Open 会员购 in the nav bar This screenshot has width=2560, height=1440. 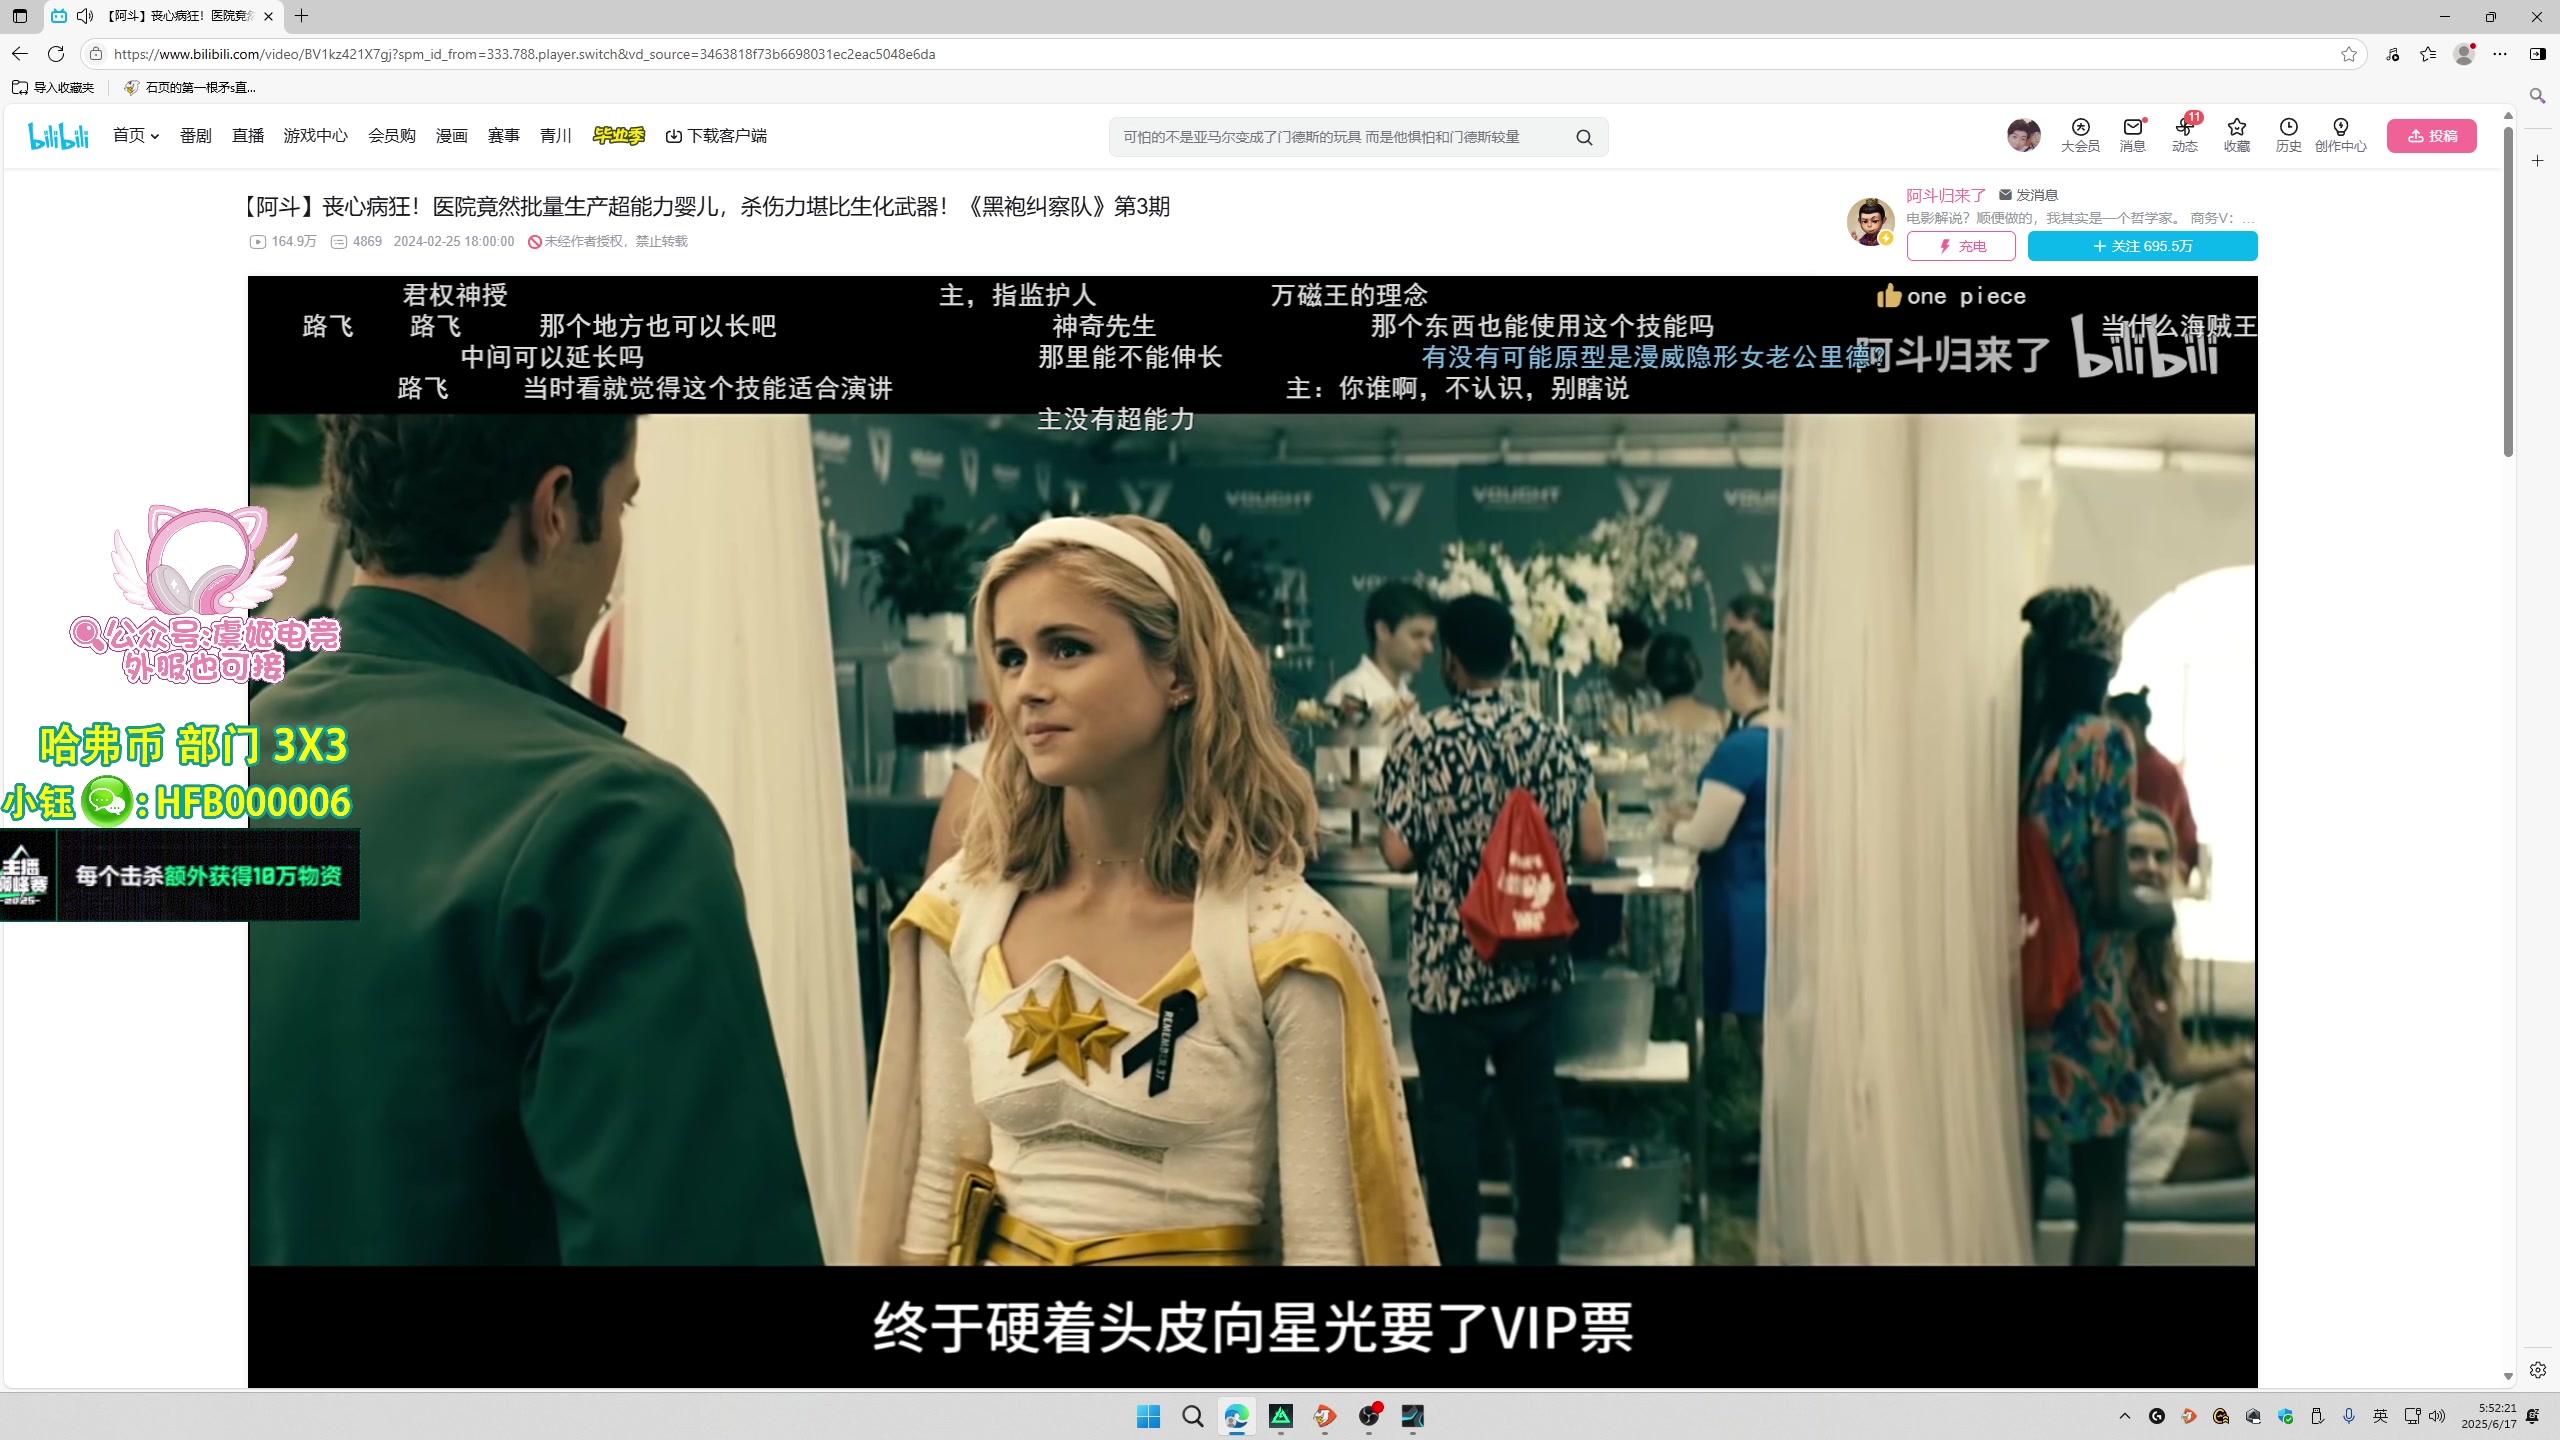pos(391,136)
